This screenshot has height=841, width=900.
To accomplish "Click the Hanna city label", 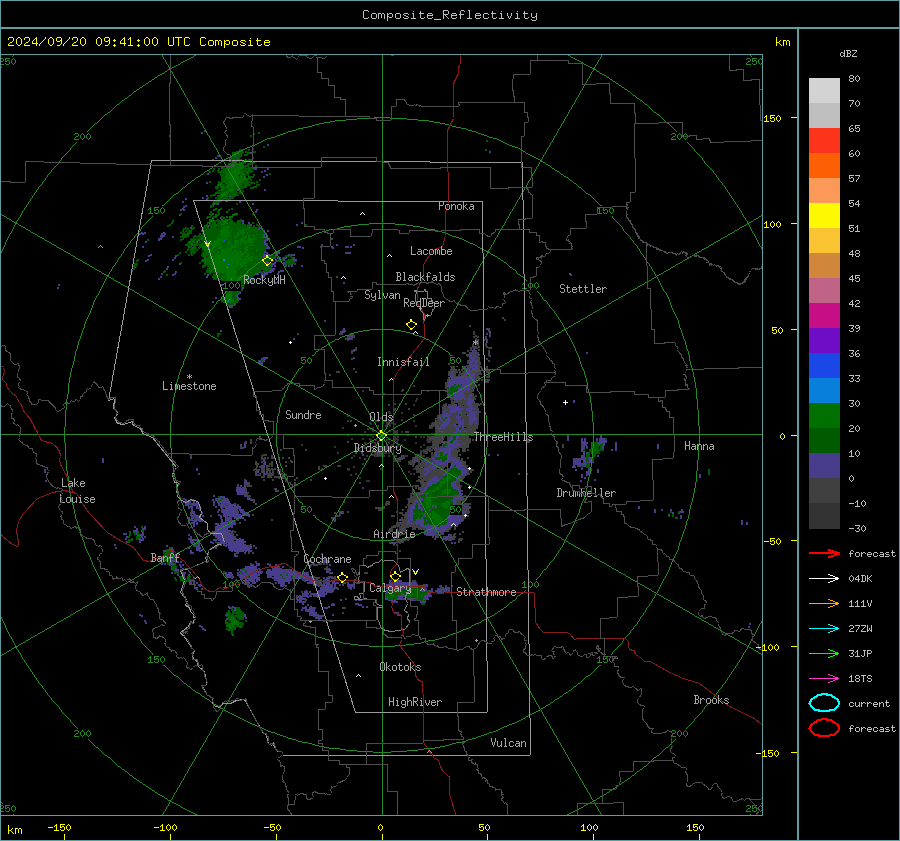I will pyautogui.click(x=699, y=446).
